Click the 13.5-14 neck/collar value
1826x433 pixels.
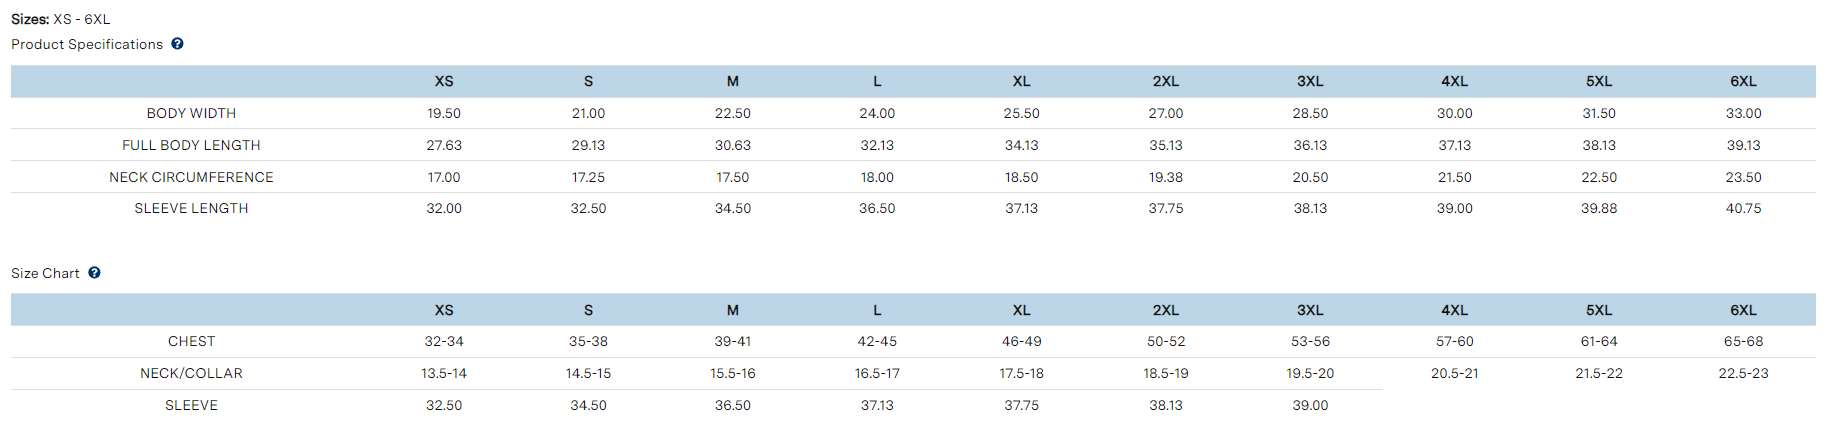point(444,373)
